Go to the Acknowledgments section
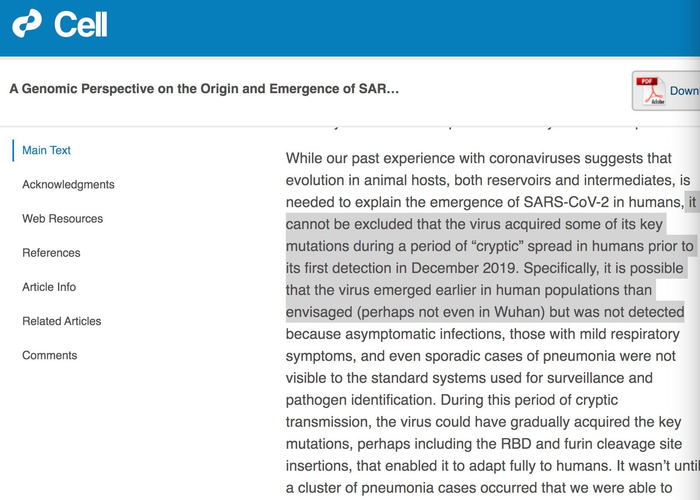Image resolution: width=700 pixels, height=500 pixels. [x=68, y=184]
